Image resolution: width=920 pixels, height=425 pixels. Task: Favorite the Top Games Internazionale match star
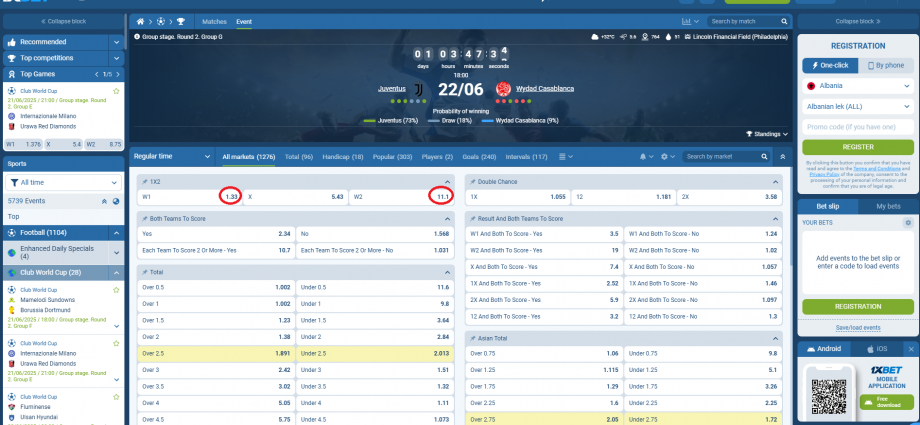[116, 91]
